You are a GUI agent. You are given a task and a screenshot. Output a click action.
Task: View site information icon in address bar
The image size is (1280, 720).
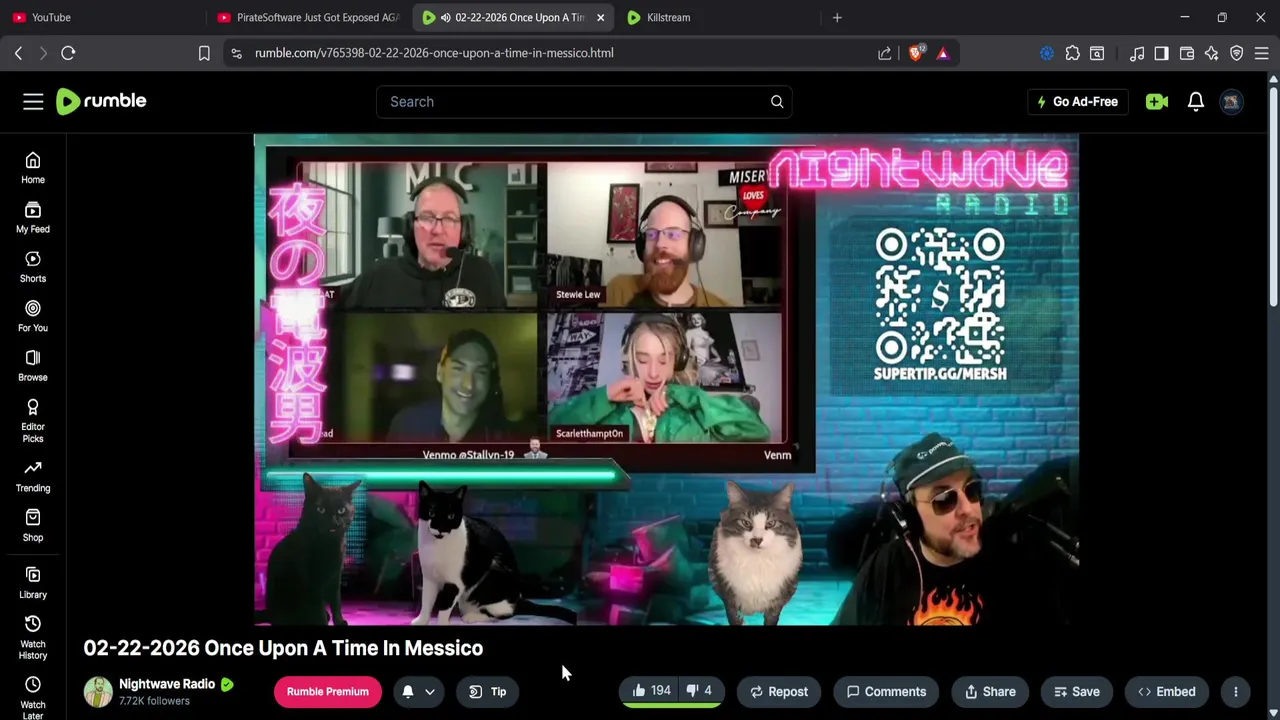[x=236, y=53]
